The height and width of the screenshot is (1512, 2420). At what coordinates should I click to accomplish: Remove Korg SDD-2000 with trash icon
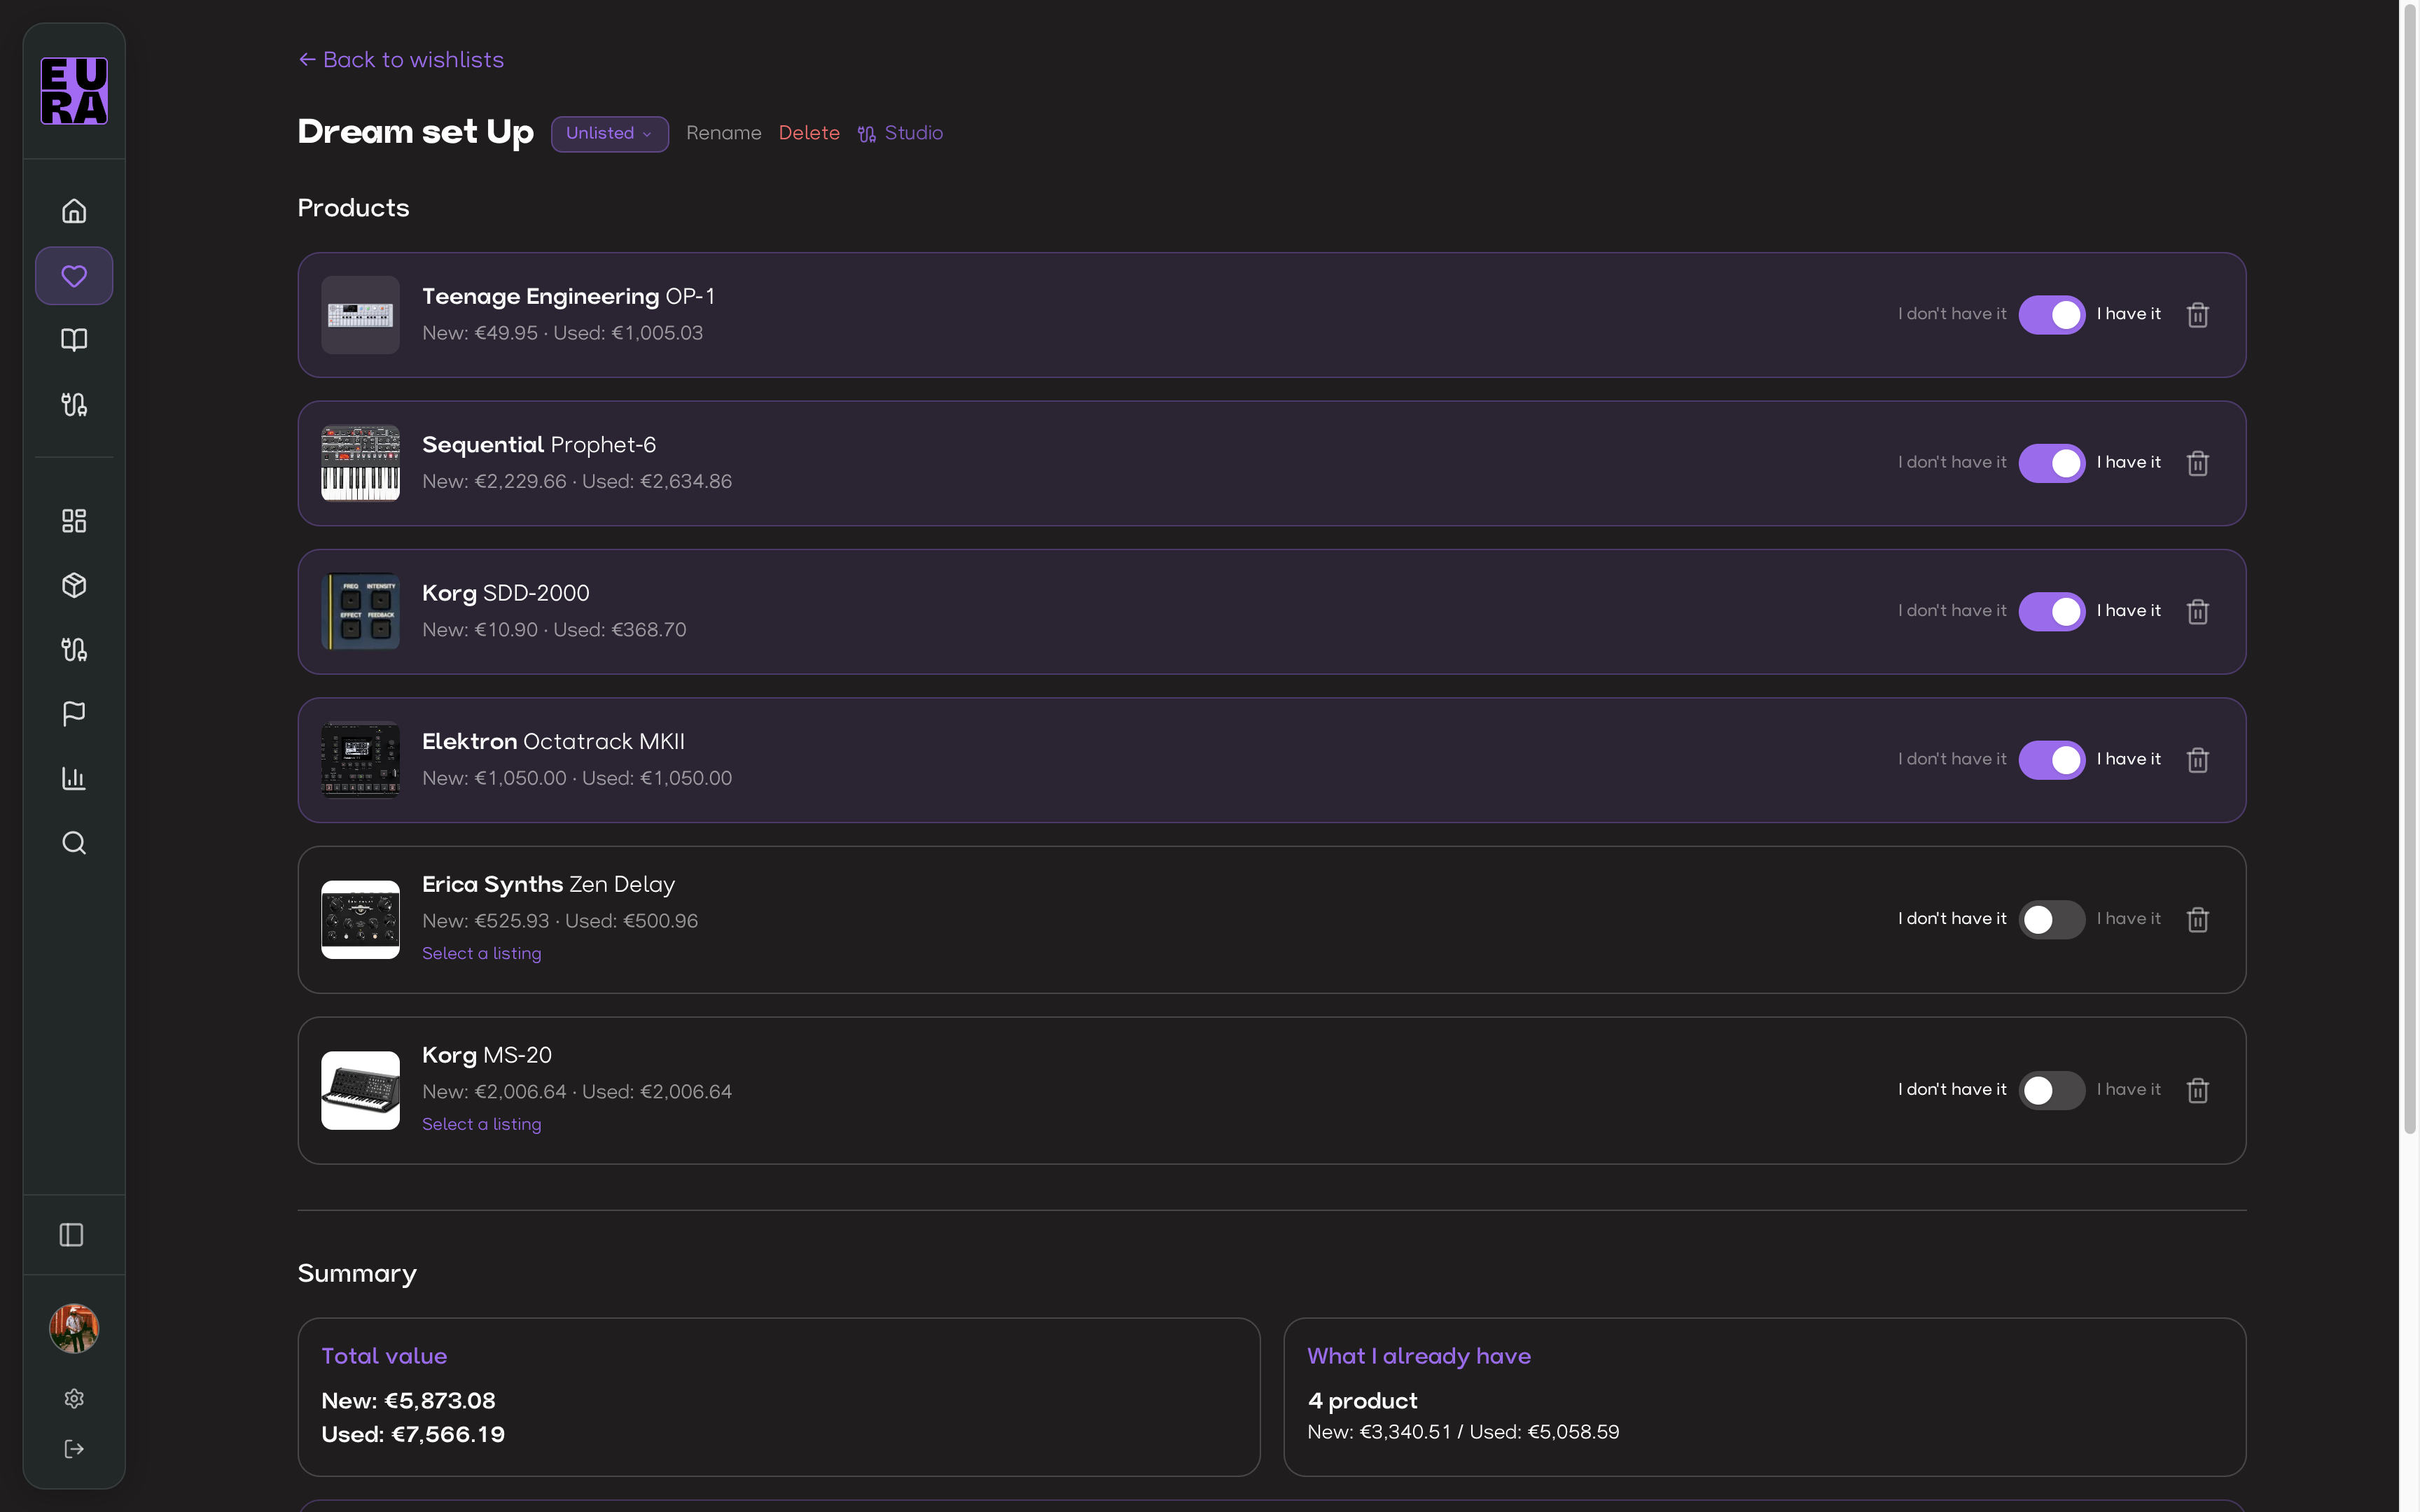pos(2198,611)
